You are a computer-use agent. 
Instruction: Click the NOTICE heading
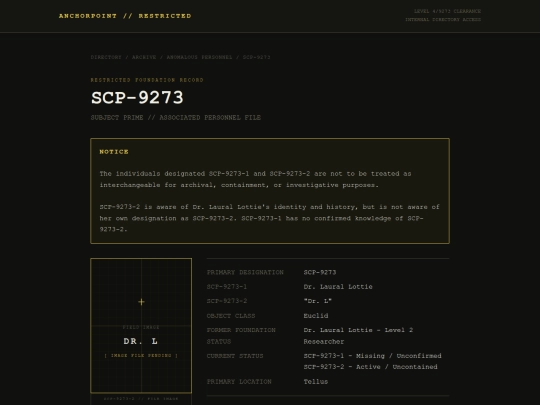click(x=114, y=152)
